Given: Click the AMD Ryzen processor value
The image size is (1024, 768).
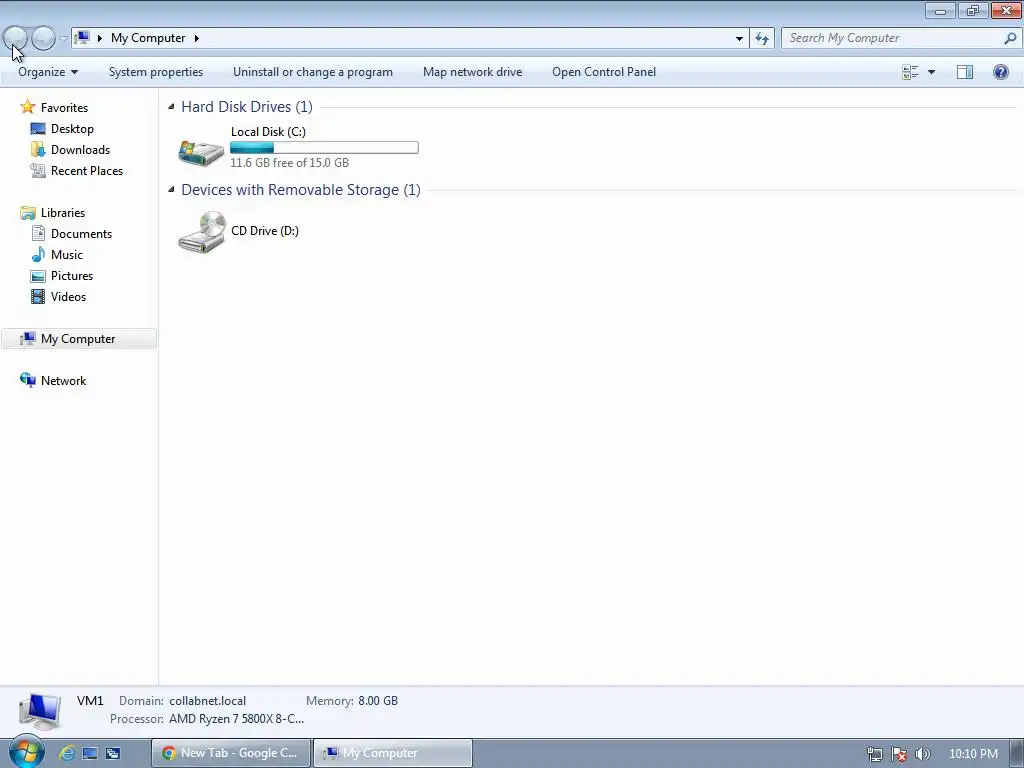Looking at the screenshot, I should pos(236,718).
